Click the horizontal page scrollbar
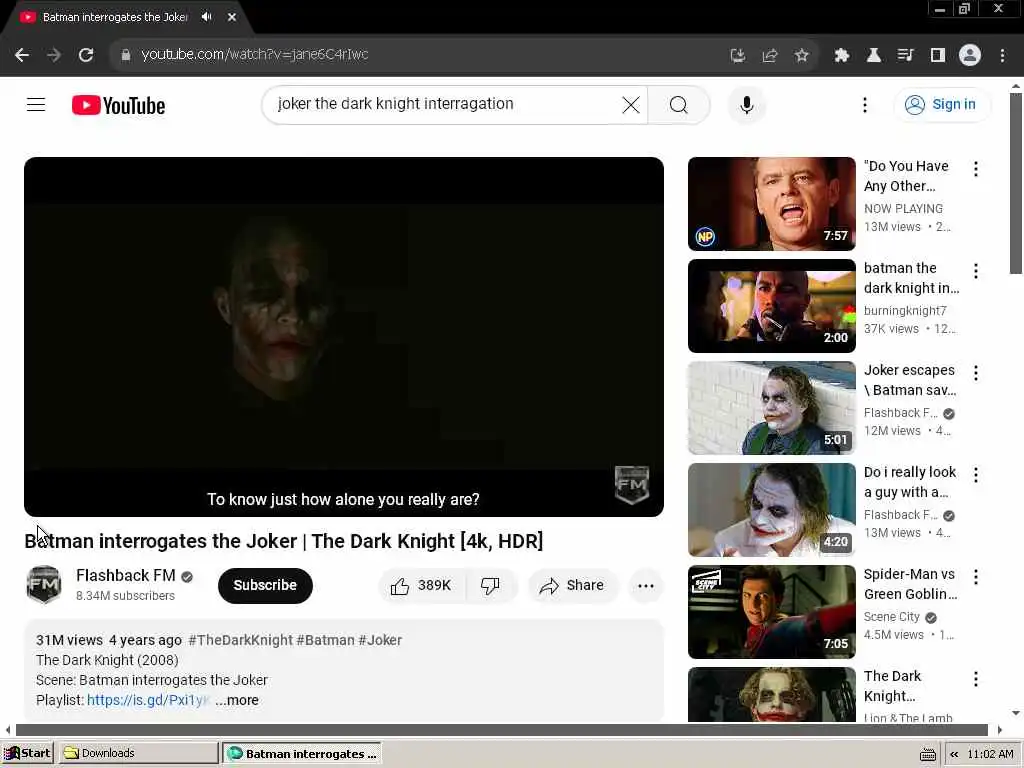The width and height of the screenshot is (1024, 768). [x=502, y=729]
